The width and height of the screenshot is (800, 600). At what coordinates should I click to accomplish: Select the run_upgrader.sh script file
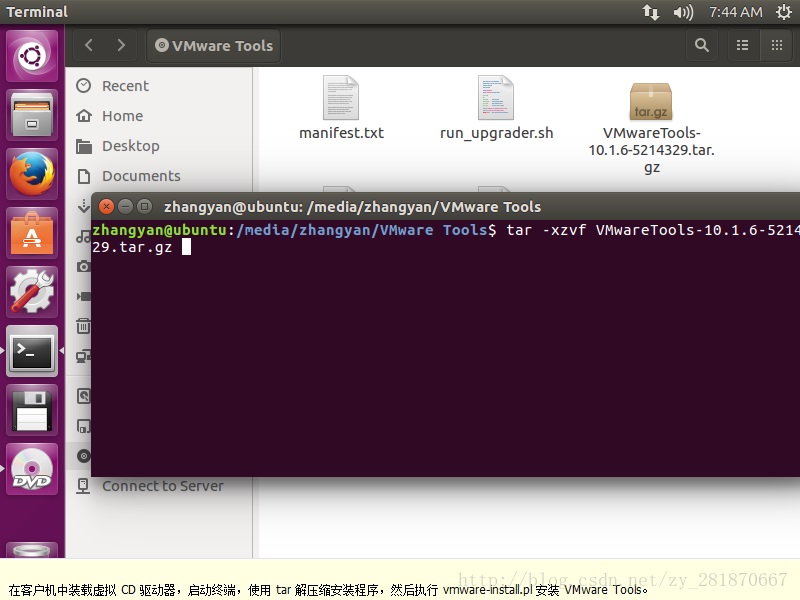(x=496, y=97)
